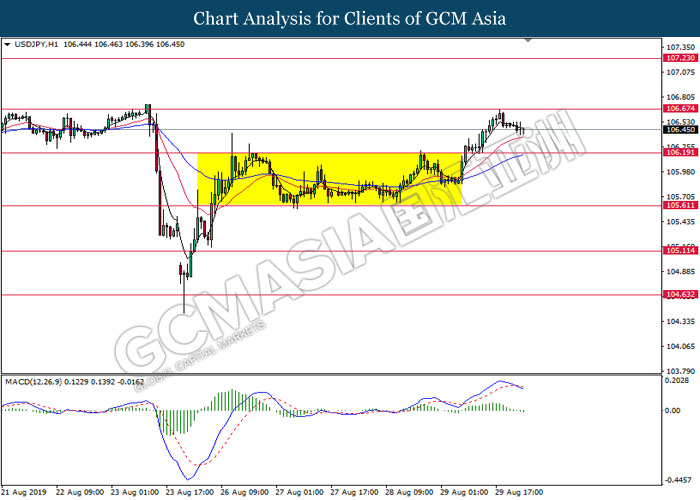Select the 107.230 red price label
The width and height of the screenshot is (700, 500).
[x=680, y=58]
